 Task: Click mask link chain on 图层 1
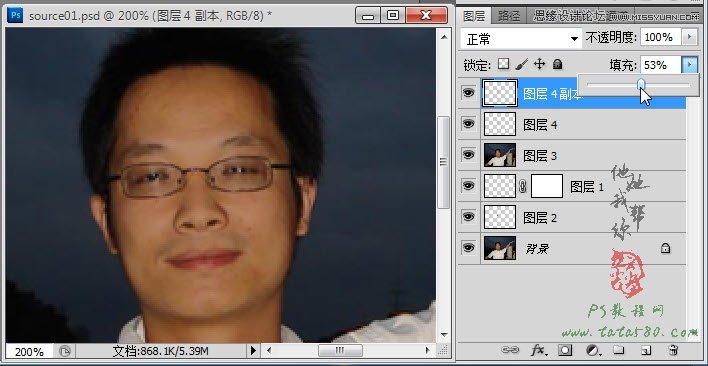click(x=523, y=186)
